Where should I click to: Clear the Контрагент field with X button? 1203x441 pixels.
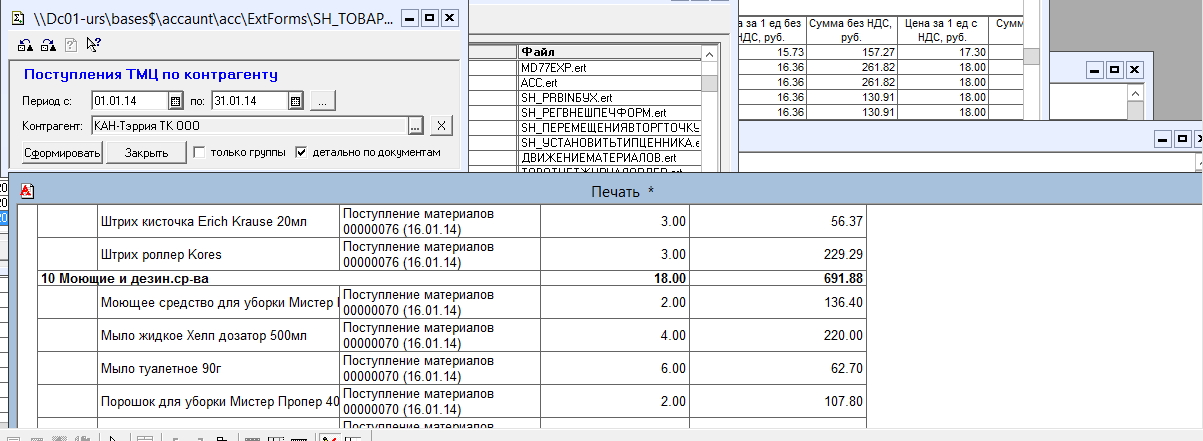tap(442, 126)
